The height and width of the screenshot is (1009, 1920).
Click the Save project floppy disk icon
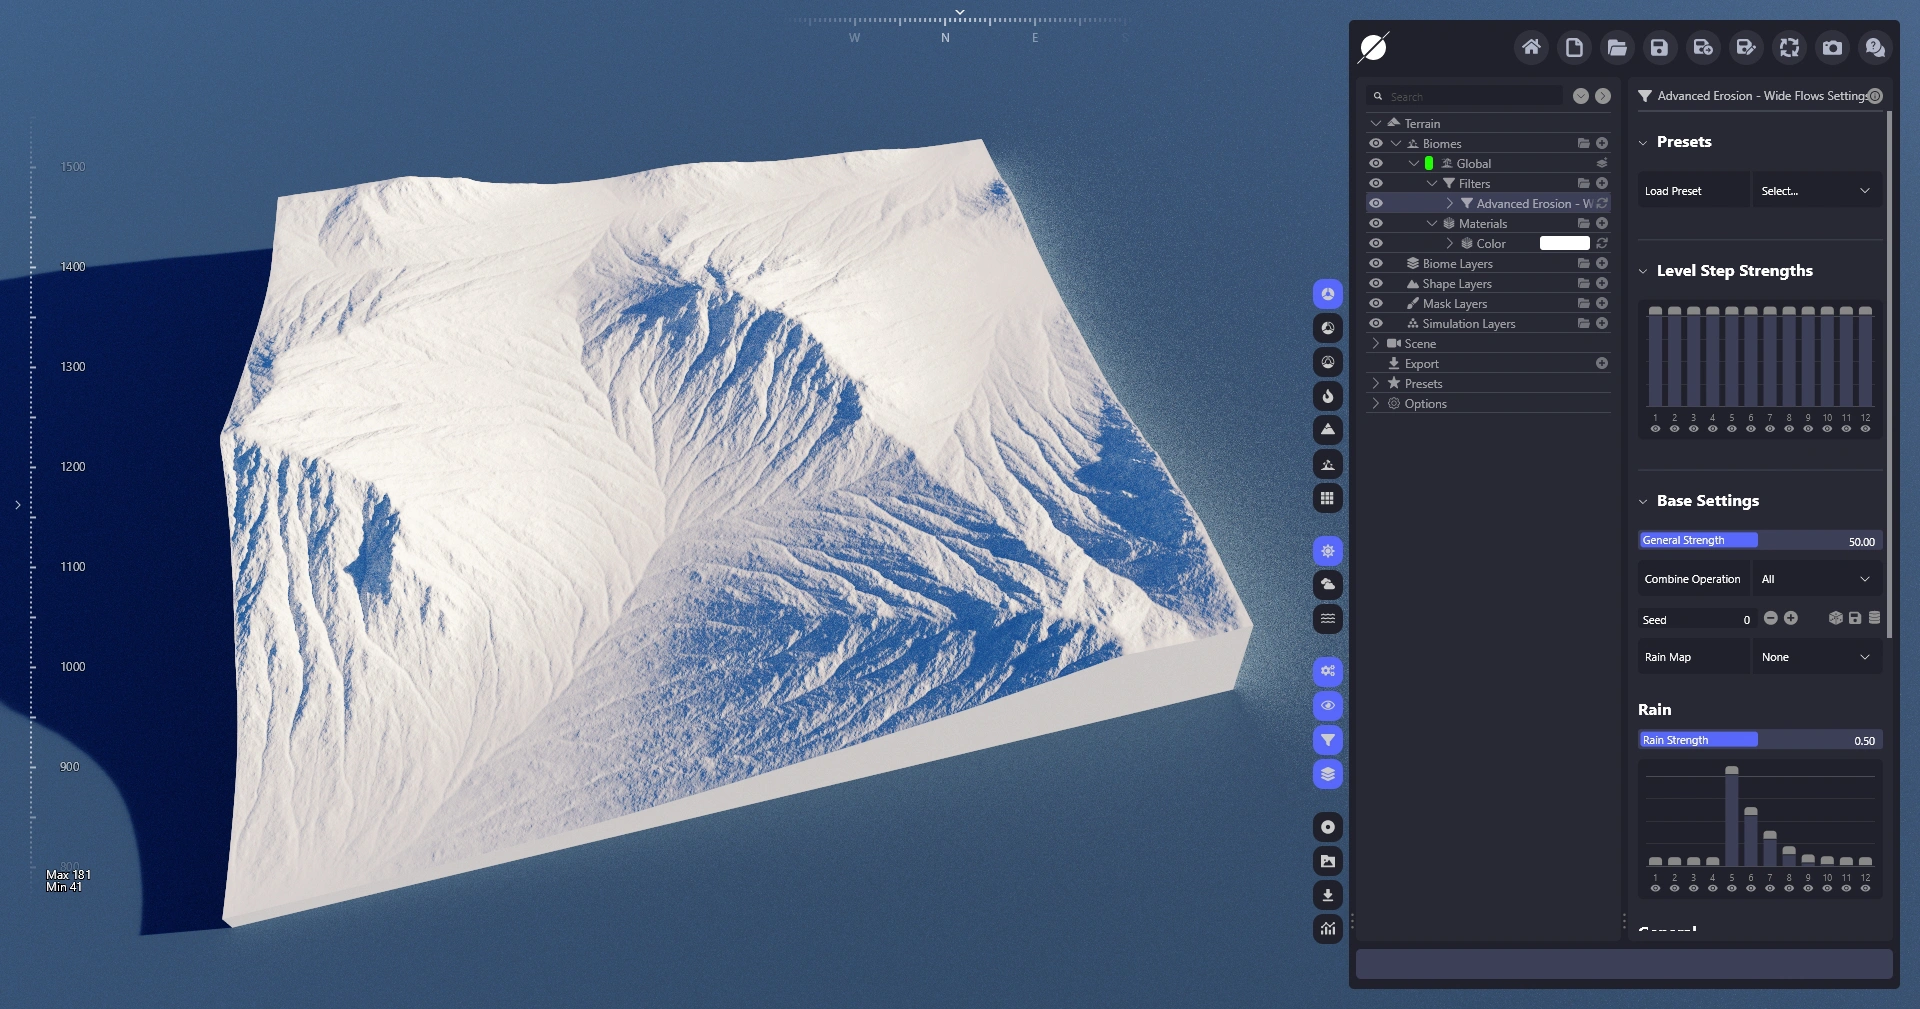[x=1659, y=47]
